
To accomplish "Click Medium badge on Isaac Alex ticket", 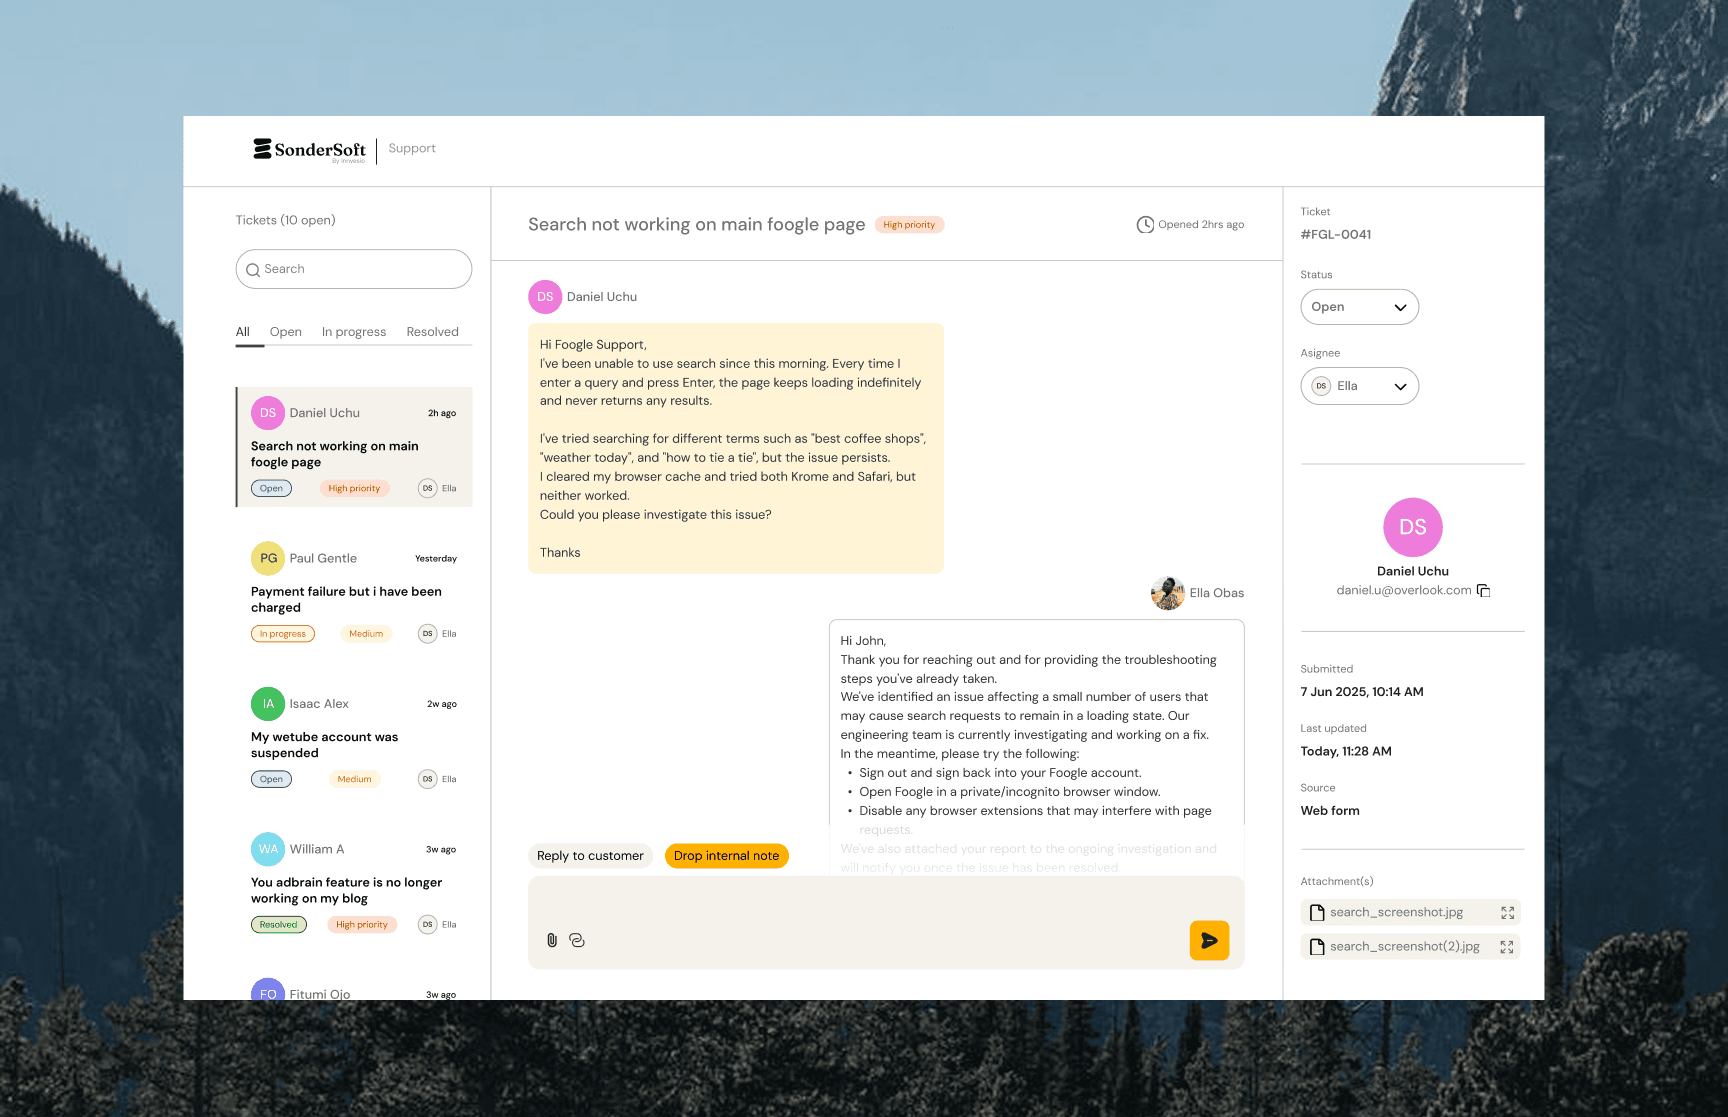I will click(x=354, y=779).
